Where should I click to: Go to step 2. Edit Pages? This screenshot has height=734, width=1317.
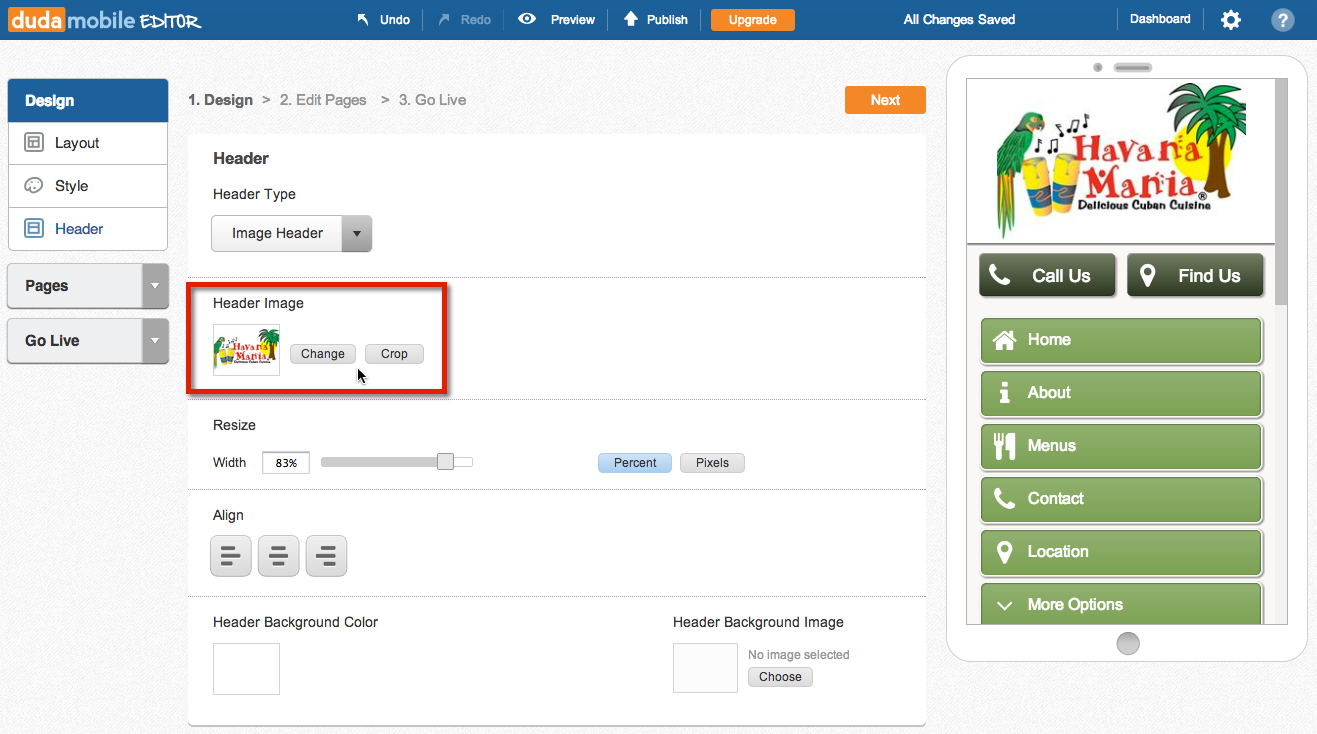[323, 100]
